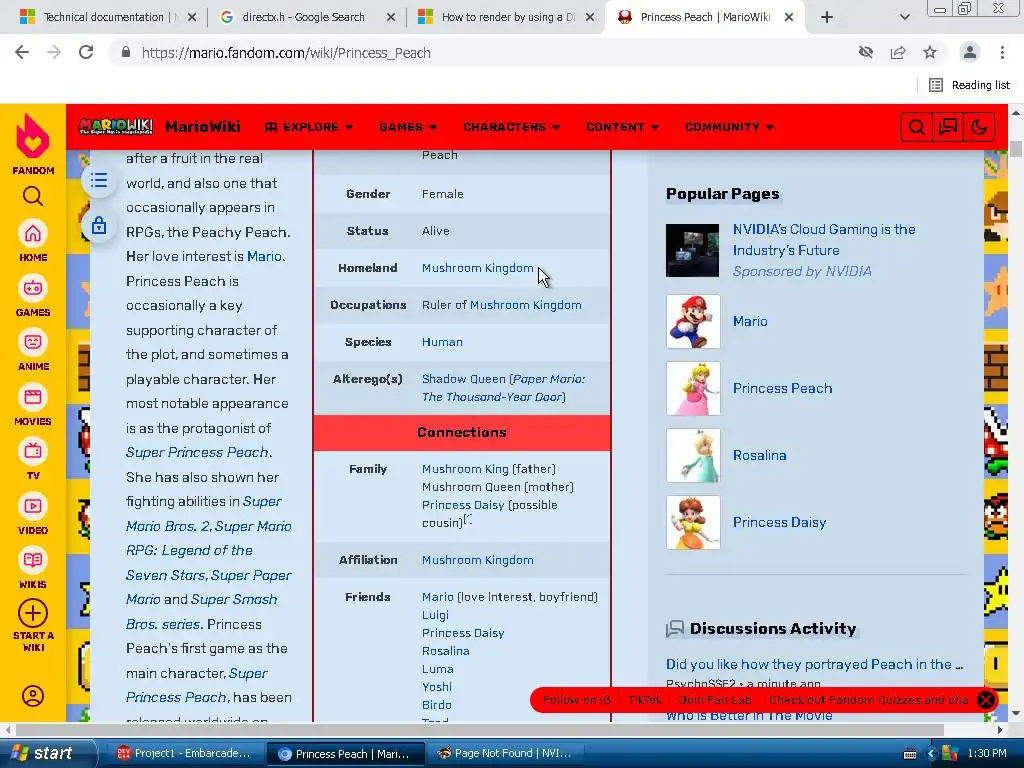Go back in browser history
This screenshot has width=1024, height=768.
[22, 52]
